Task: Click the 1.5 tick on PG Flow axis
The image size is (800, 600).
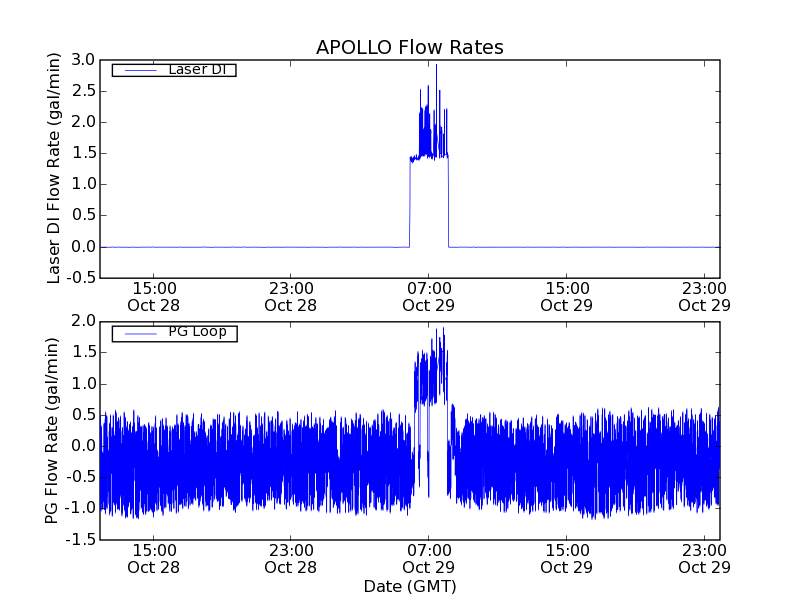Action: click(83, 352)
